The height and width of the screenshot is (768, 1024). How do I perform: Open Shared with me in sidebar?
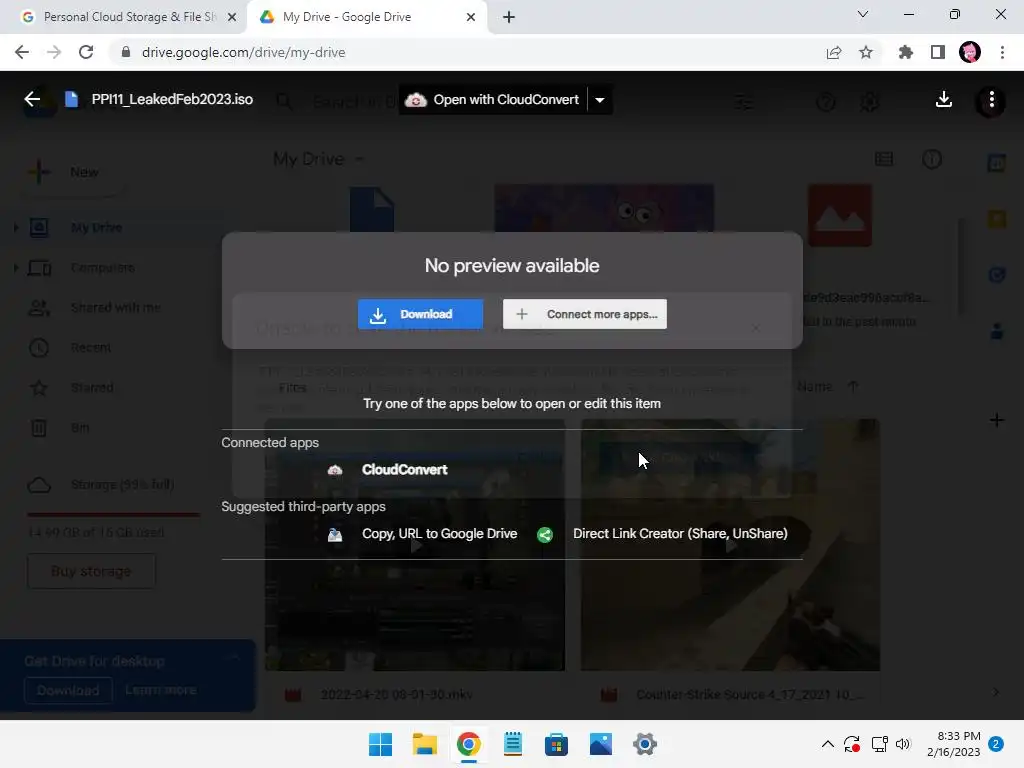tap(115, 308)
